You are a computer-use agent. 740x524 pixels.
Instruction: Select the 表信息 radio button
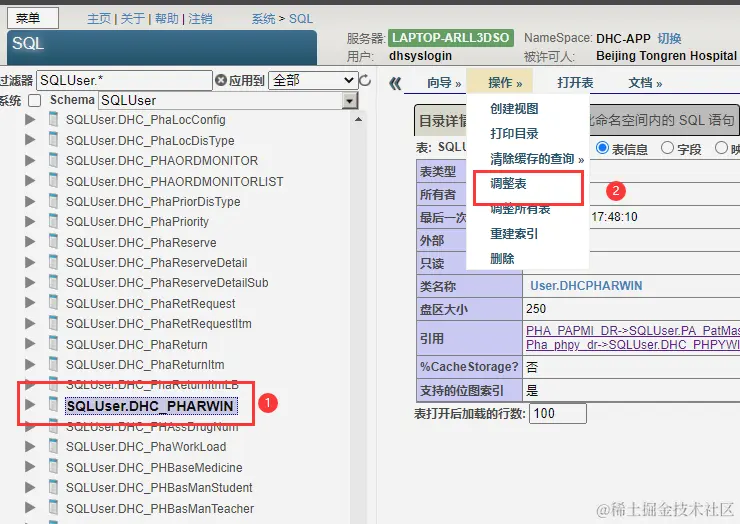point(602,148)
